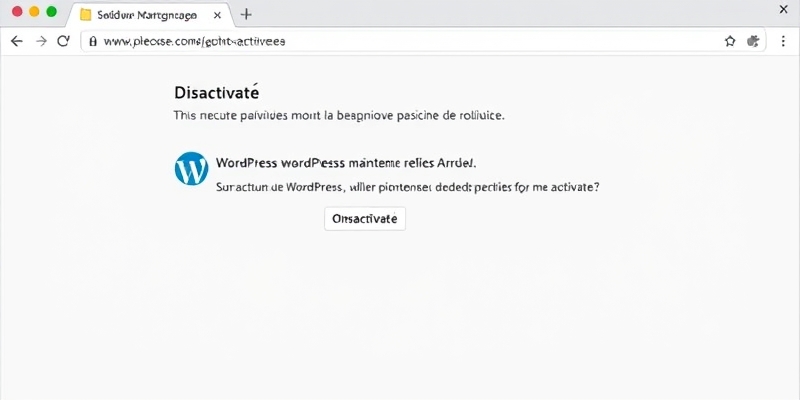Click the Disactivaté heading
This screenshot has width=800, height=400.
[217, 92]
